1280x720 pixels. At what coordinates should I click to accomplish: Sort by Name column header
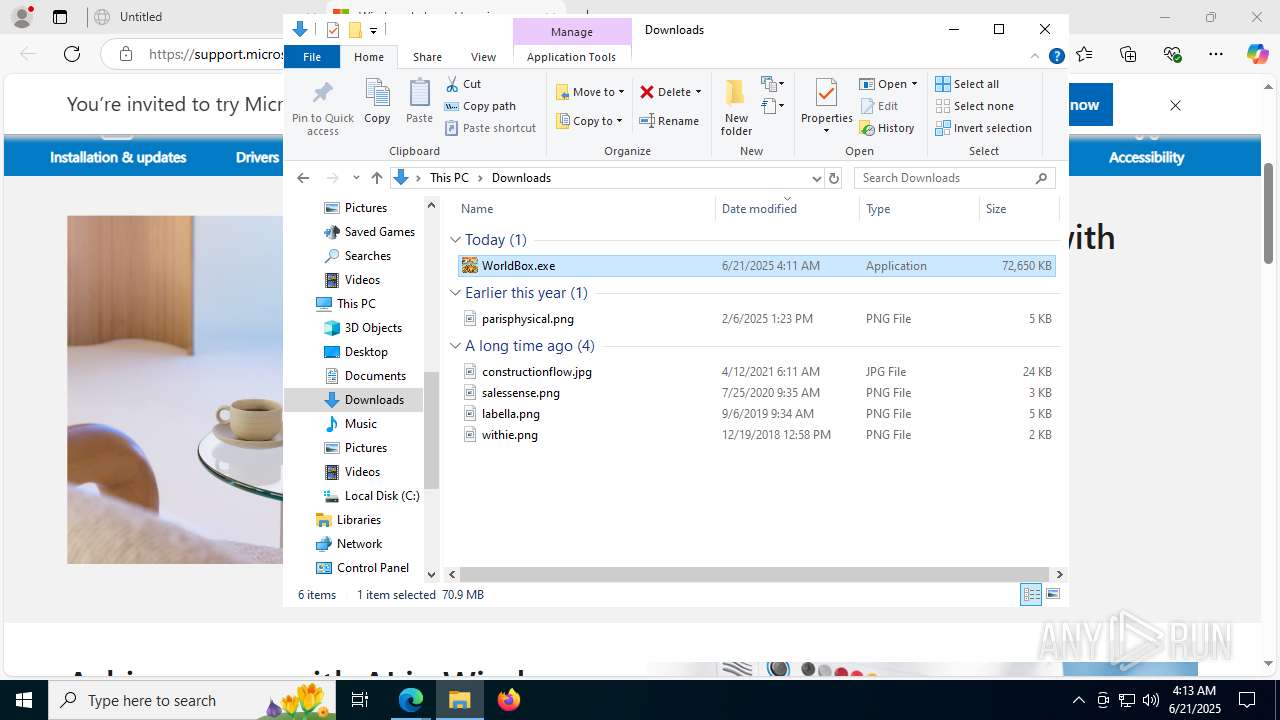coord(585,209)
